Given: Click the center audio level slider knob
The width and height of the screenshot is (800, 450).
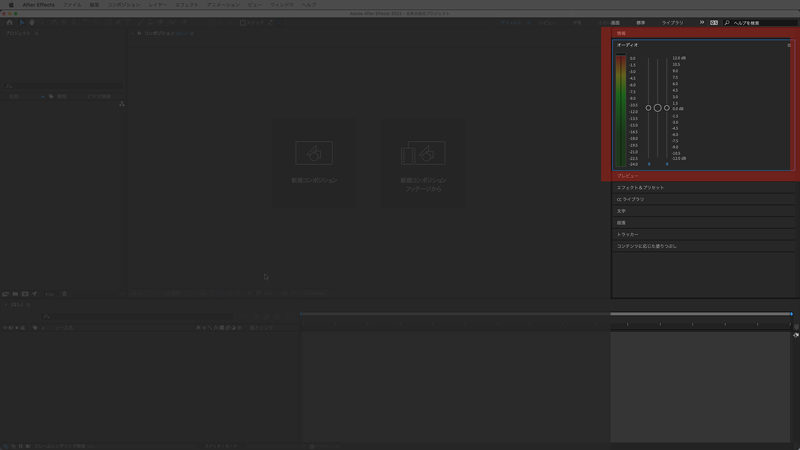Looking at the screenshot, I should click(657, 107).
